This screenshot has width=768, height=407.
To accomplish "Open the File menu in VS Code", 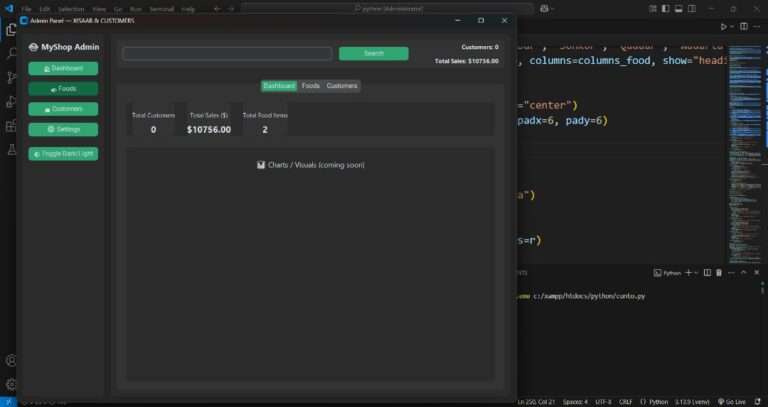I will tap(26, 9).
